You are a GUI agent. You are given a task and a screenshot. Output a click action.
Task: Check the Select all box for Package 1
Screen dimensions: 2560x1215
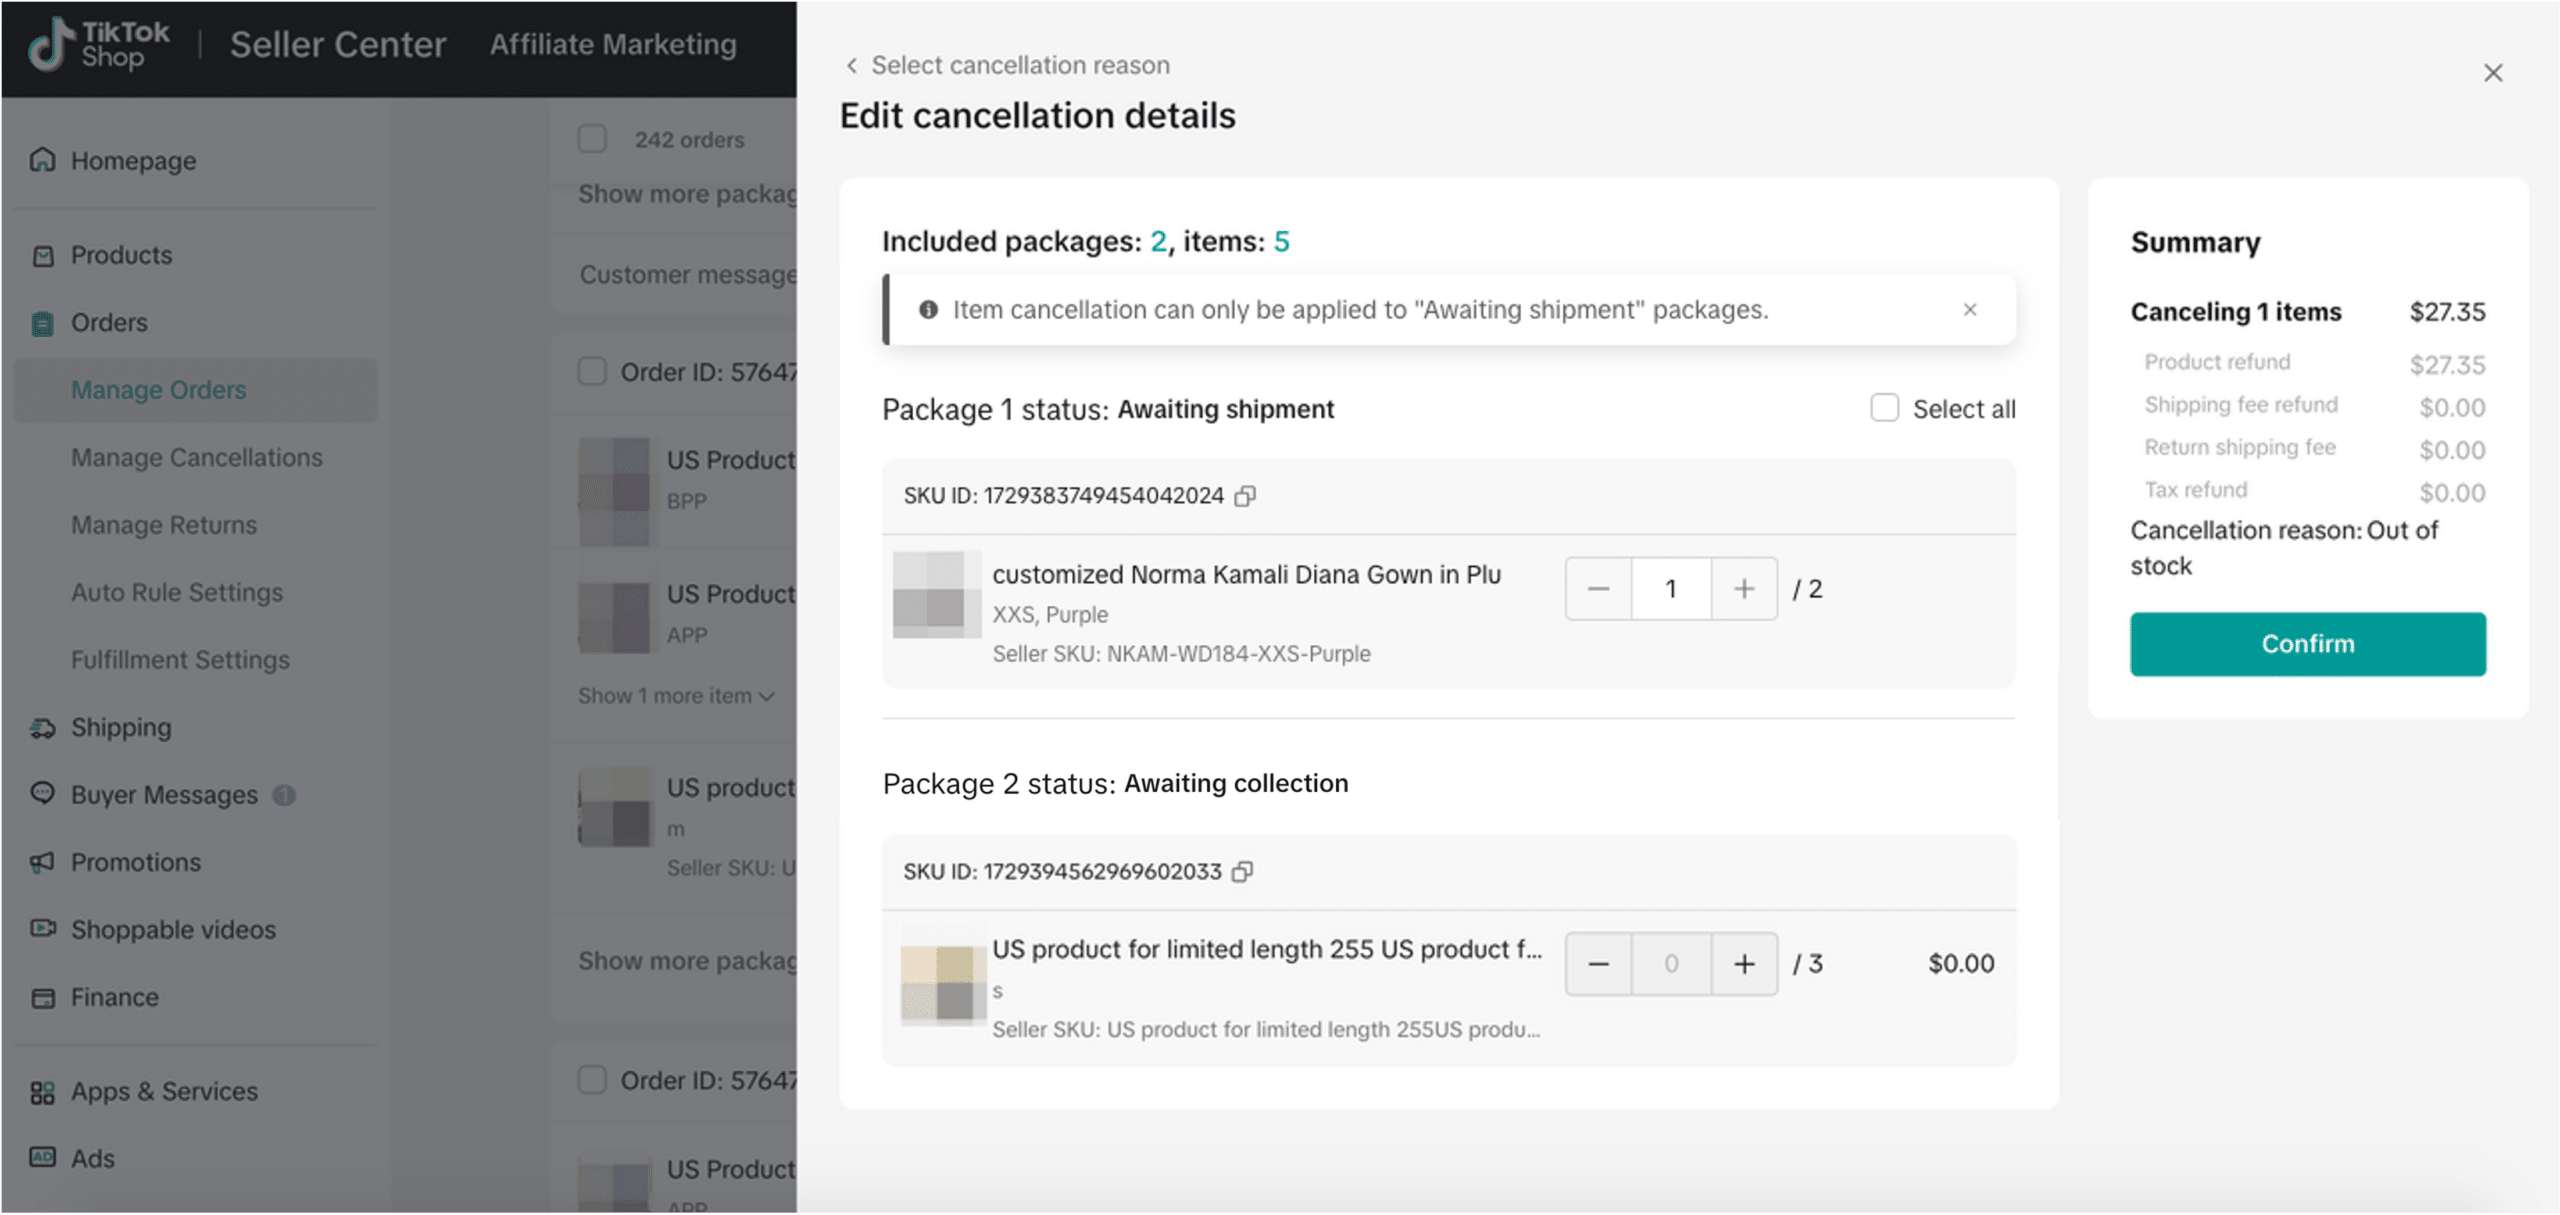pos(1885,408)
